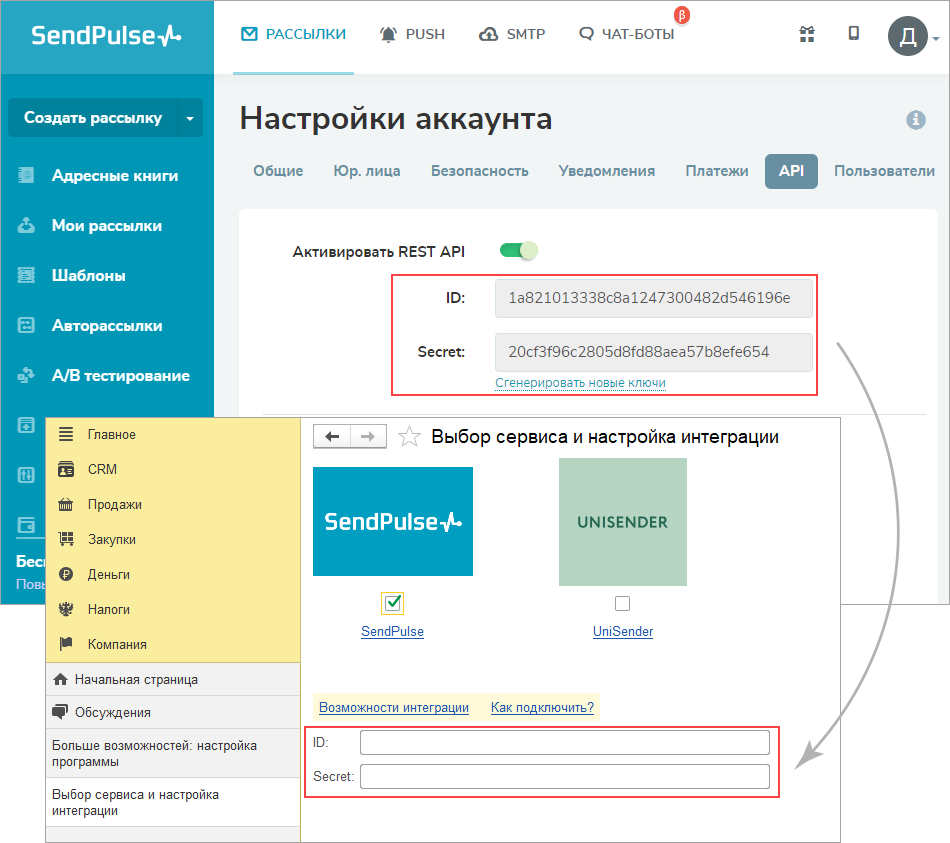Click the Обсуждения chat icon
The image size is (950, 843).
pos(60,712)
